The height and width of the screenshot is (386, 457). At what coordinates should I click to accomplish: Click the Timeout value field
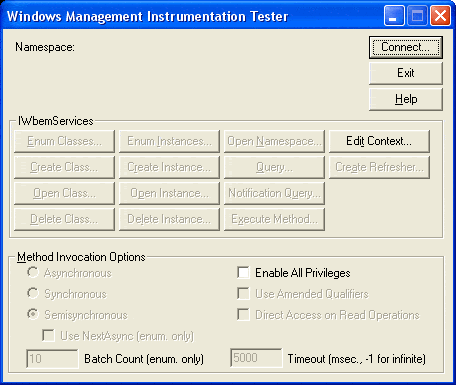(256, 358)
